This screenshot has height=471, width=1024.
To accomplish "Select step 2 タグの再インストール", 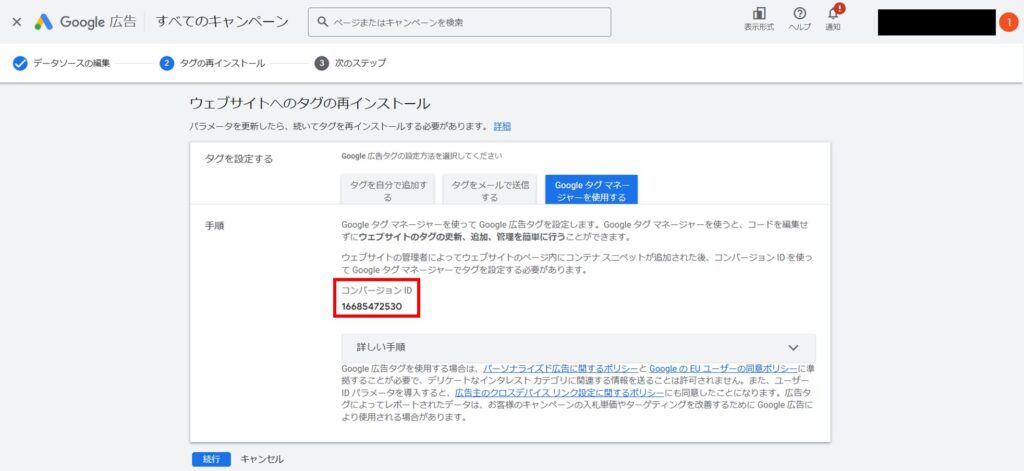I will [x=213, y=63].
